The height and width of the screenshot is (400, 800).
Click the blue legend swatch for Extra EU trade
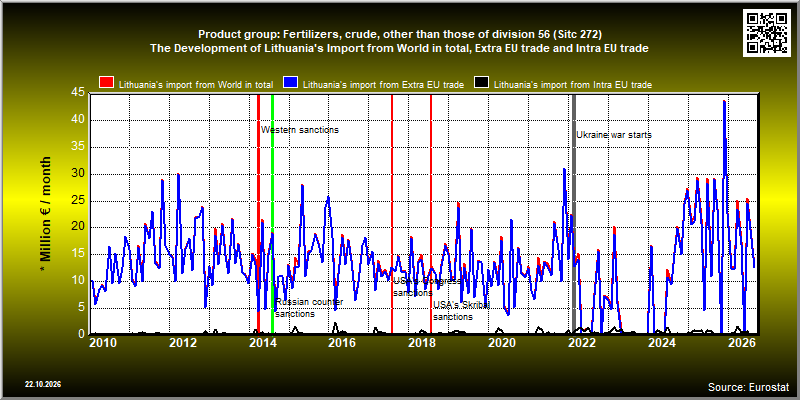[291, 83]
